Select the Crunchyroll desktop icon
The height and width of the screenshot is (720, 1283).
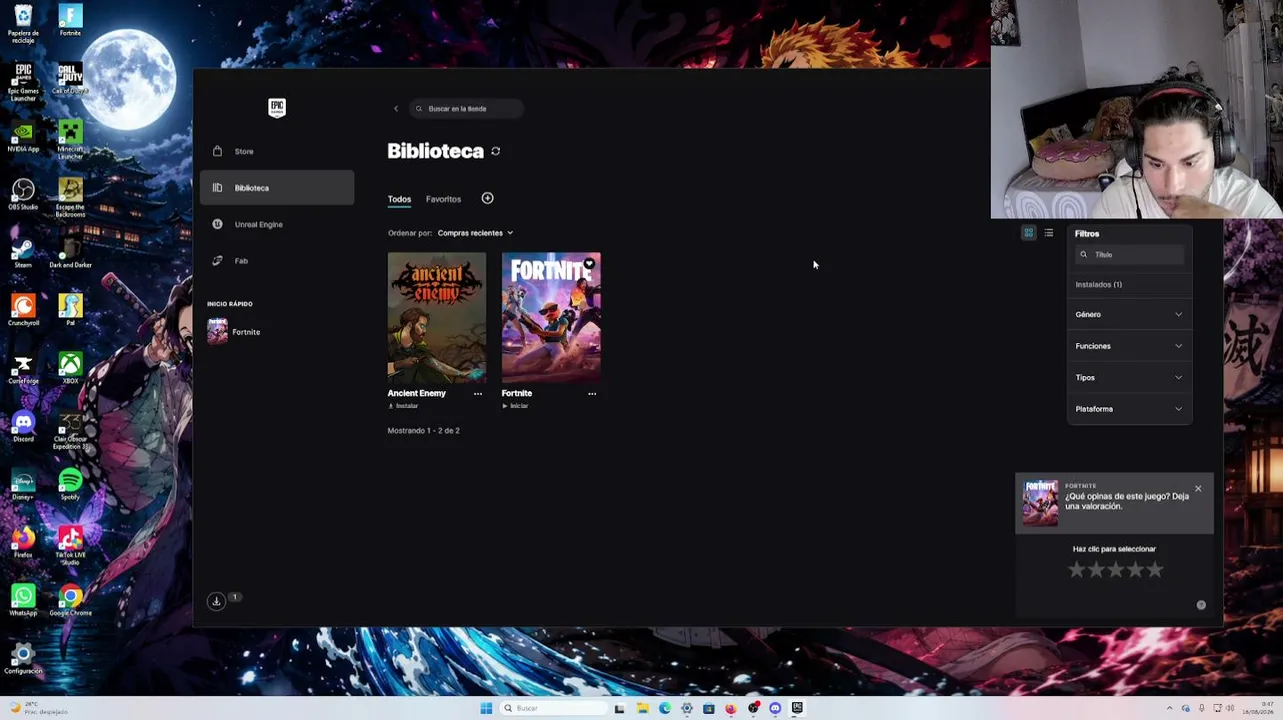(x=23, y=310)
